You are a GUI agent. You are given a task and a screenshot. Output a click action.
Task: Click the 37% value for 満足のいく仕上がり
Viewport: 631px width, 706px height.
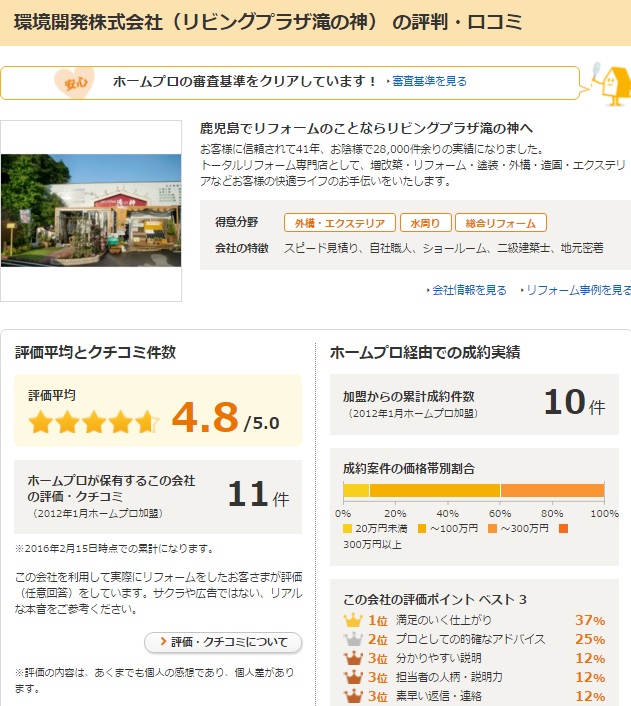coord(590,620)
